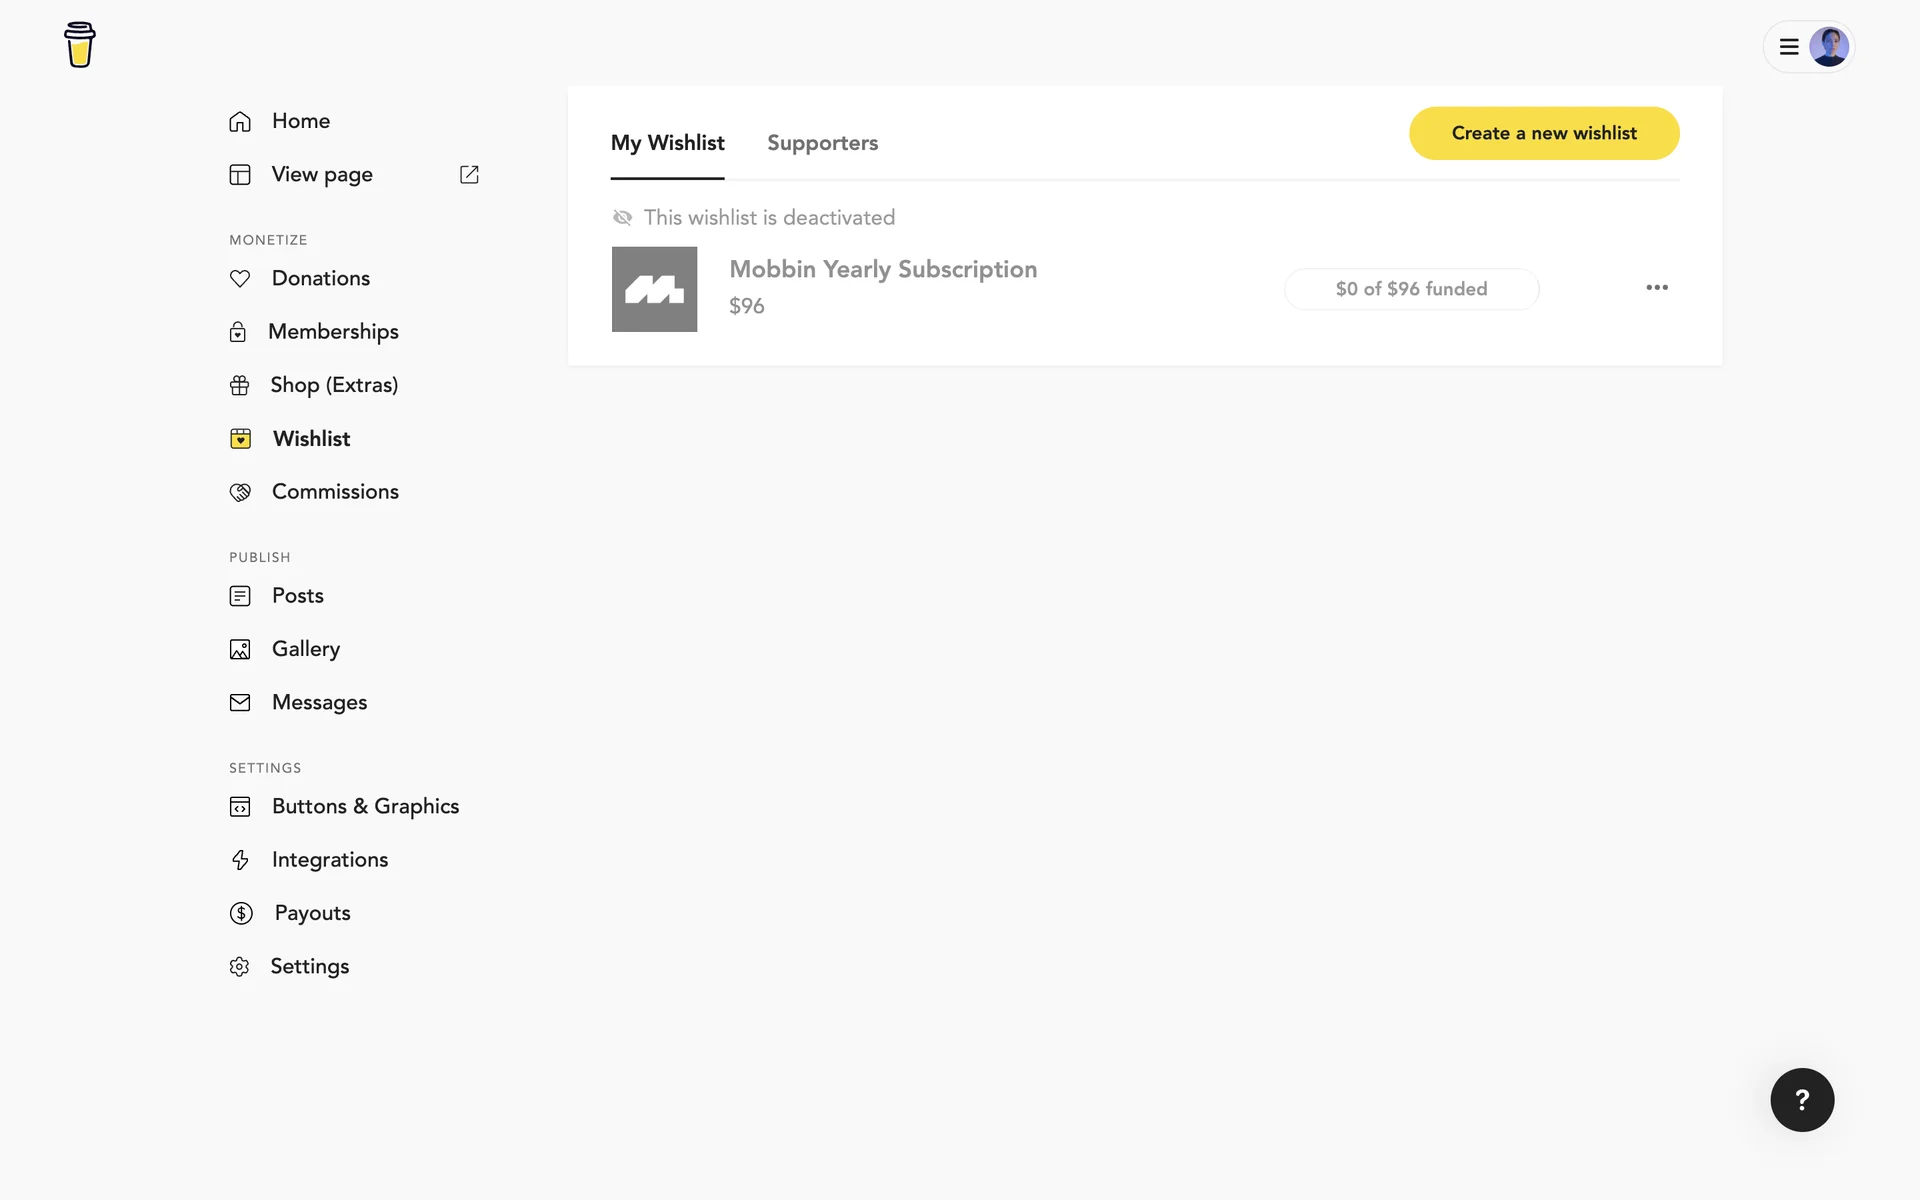This screenshot has width=1920, height=1200.
Task: Click the Memberships lock icon
Action: point(238,332)
